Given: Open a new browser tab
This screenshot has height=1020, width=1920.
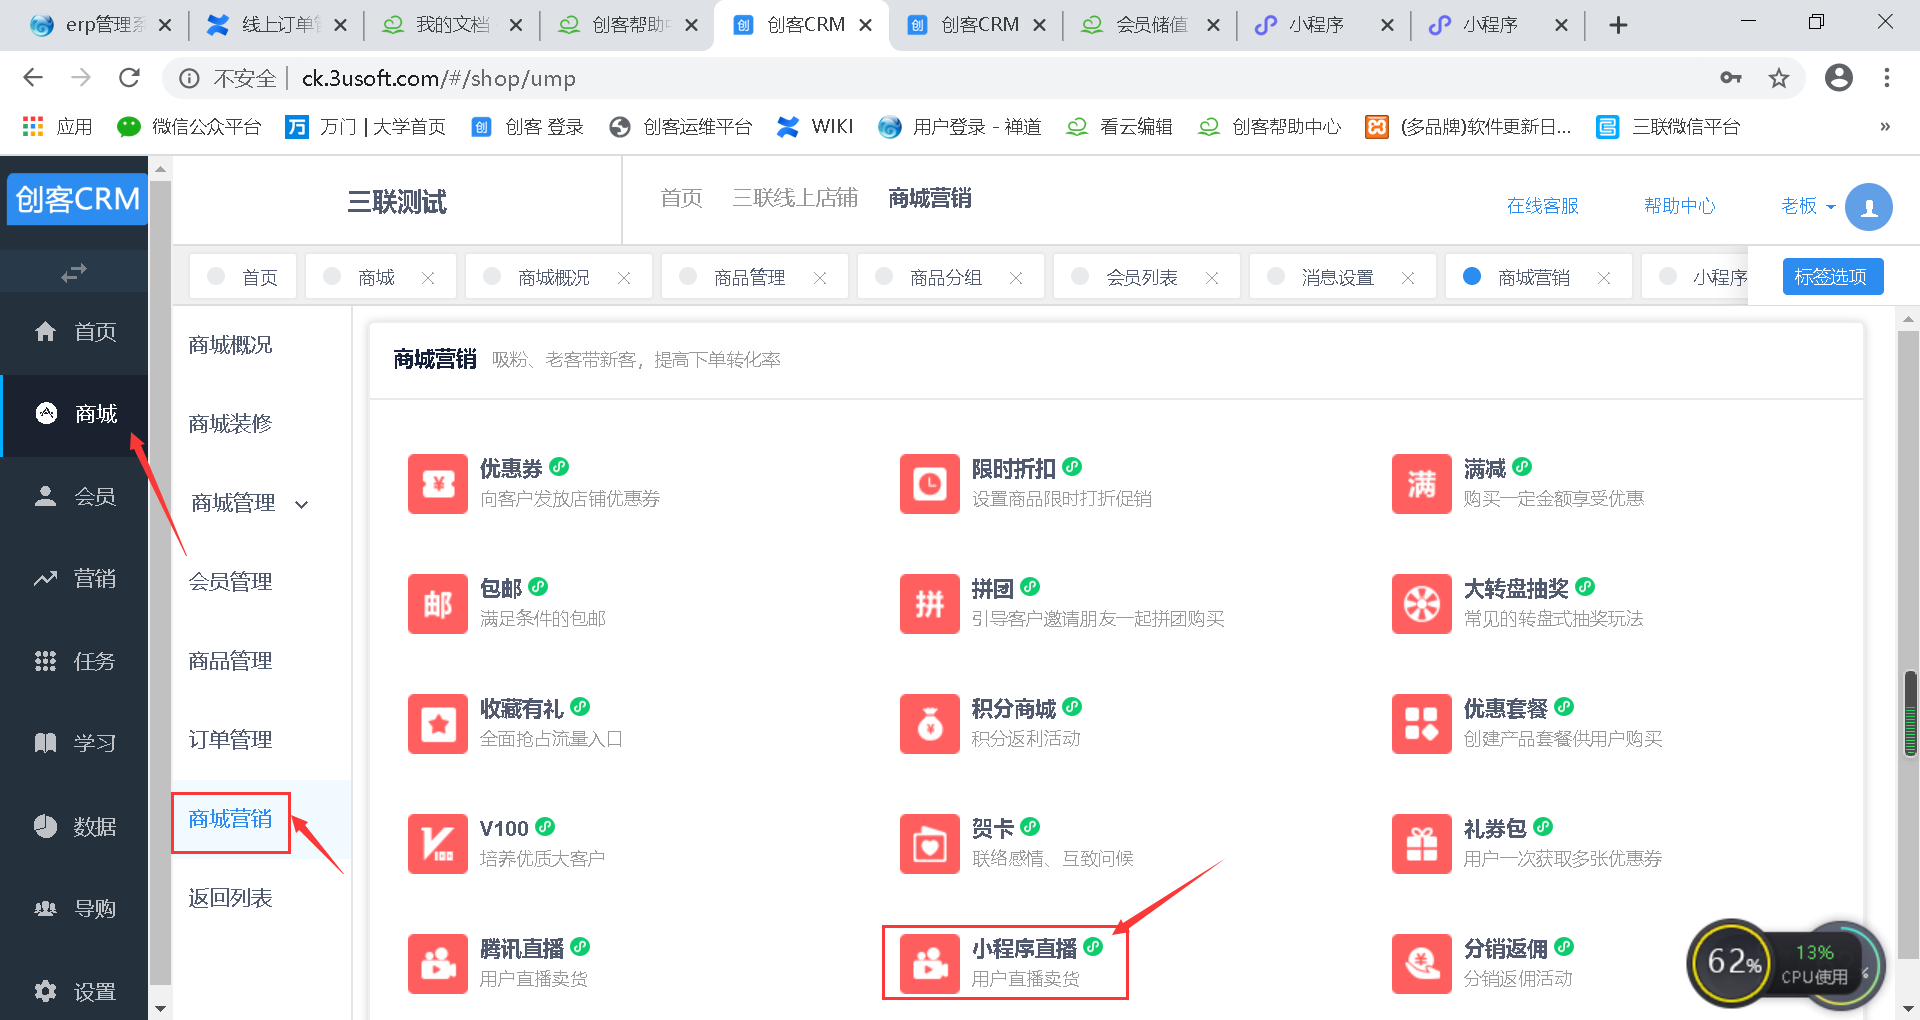Looking at the screenshot, I should (1618, 25).
